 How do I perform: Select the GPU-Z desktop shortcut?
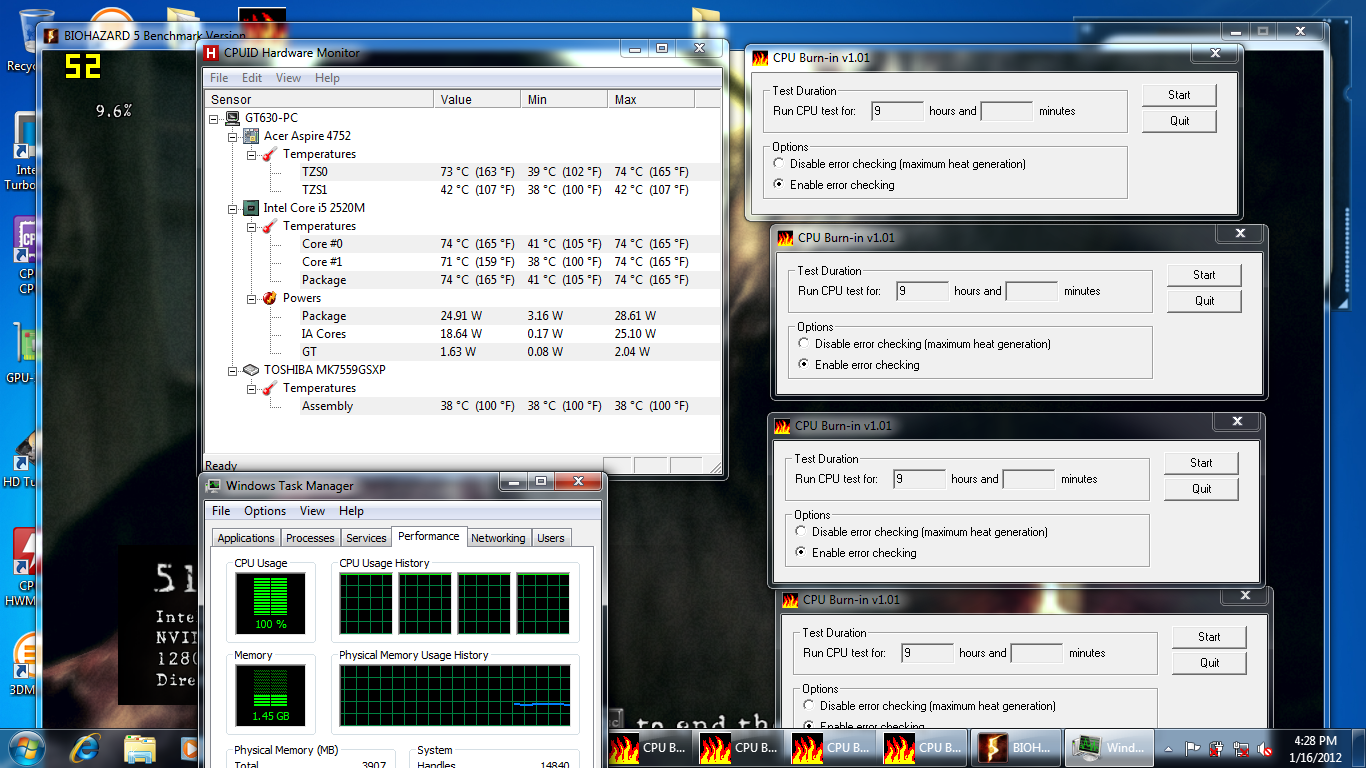click(22, 352)
